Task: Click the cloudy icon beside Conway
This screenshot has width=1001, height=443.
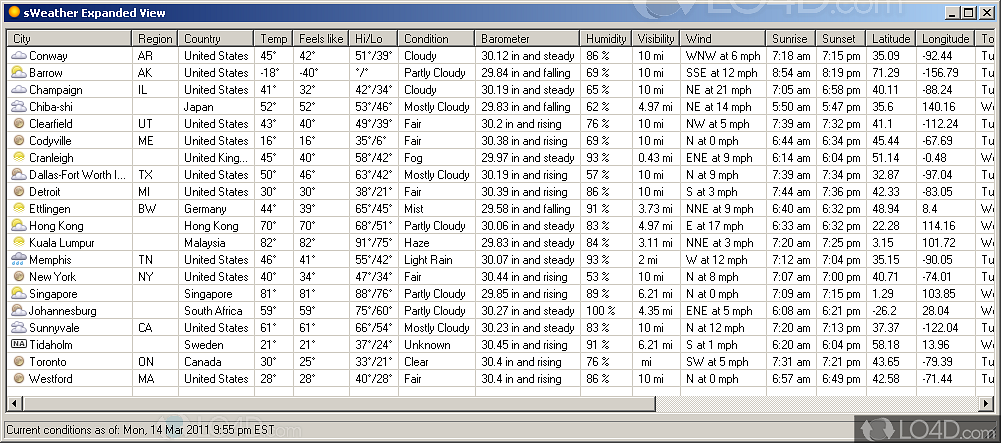Action: [19, 56]
